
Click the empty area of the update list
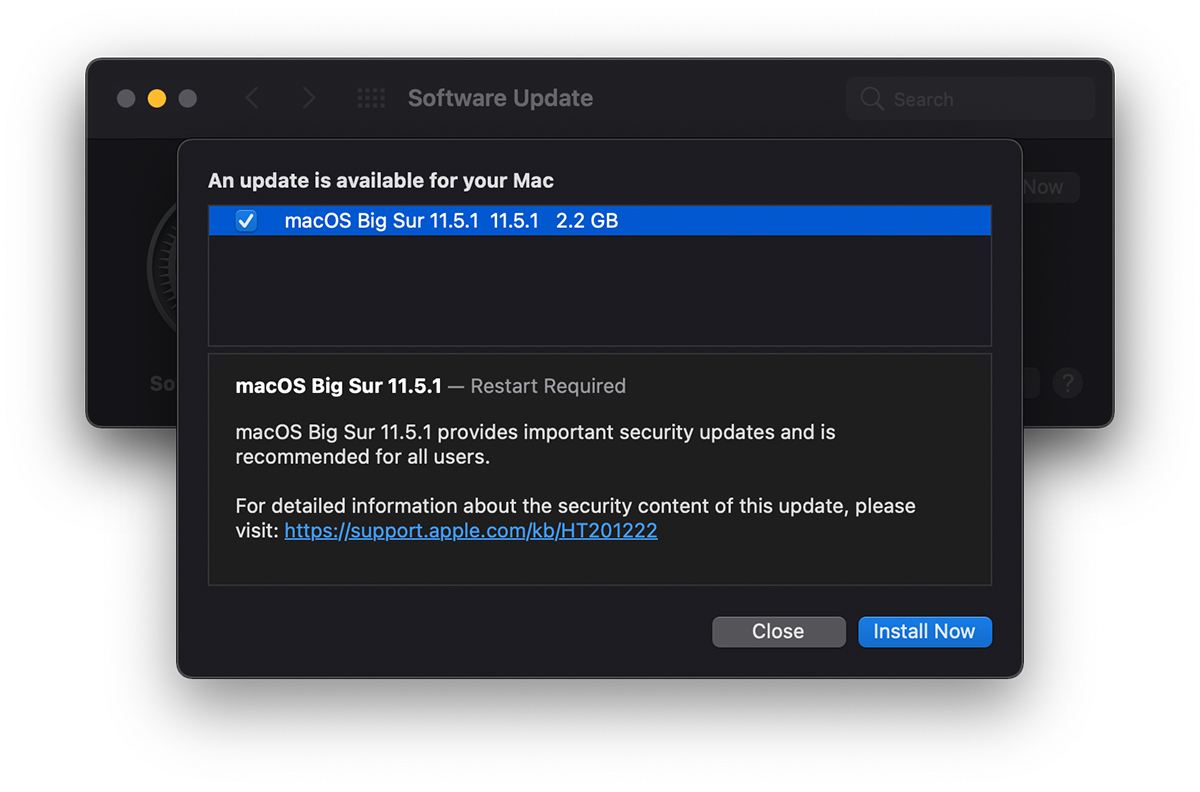(x=600, y=290)
